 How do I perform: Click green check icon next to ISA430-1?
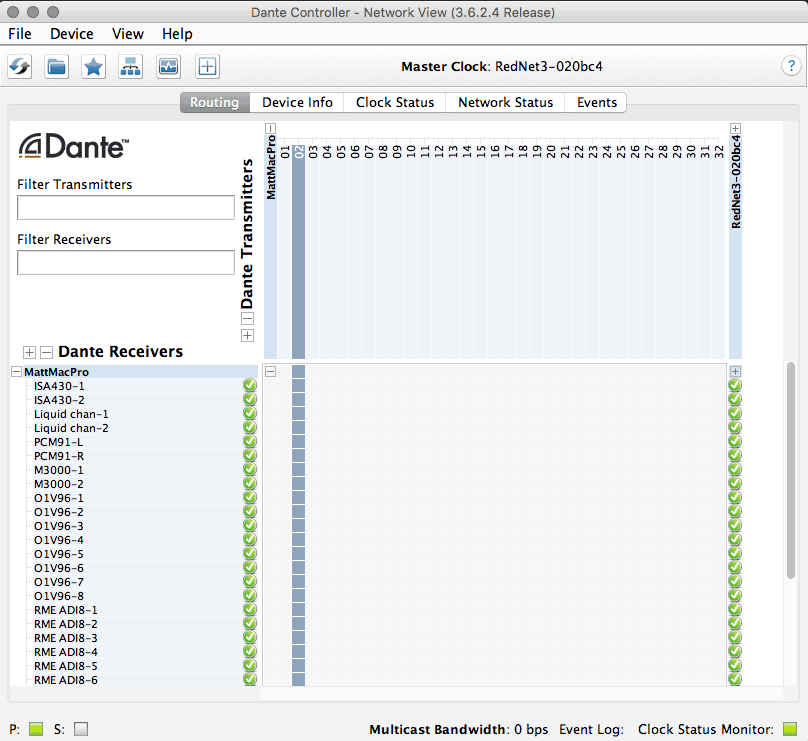click(x=250, y=385)
